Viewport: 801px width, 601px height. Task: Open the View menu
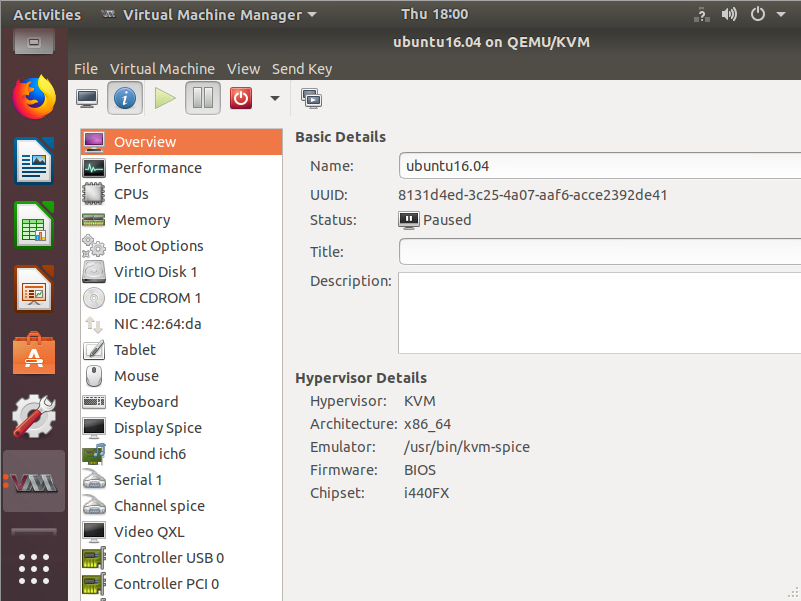pos(244,68)
